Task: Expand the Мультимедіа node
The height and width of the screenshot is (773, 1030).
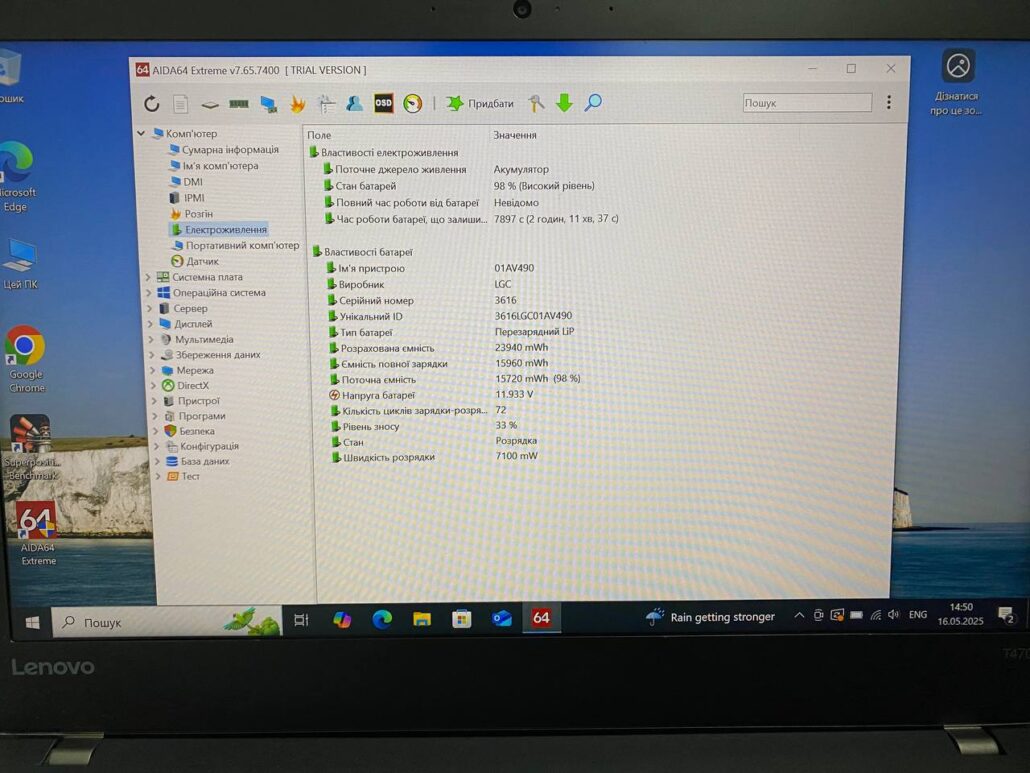Action: click(152, 340)
